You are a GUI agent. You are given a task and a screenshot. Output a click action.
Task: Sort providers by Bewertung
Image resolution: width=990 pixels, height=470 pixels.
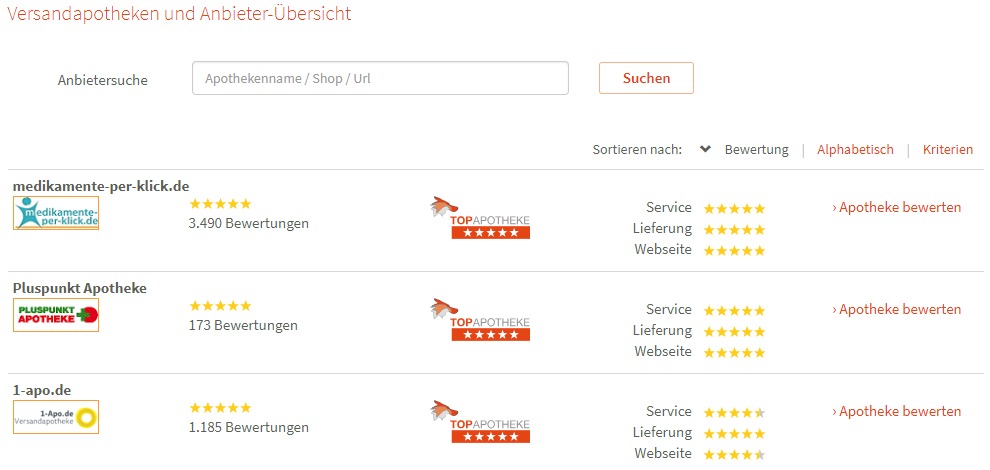point(756,150)
